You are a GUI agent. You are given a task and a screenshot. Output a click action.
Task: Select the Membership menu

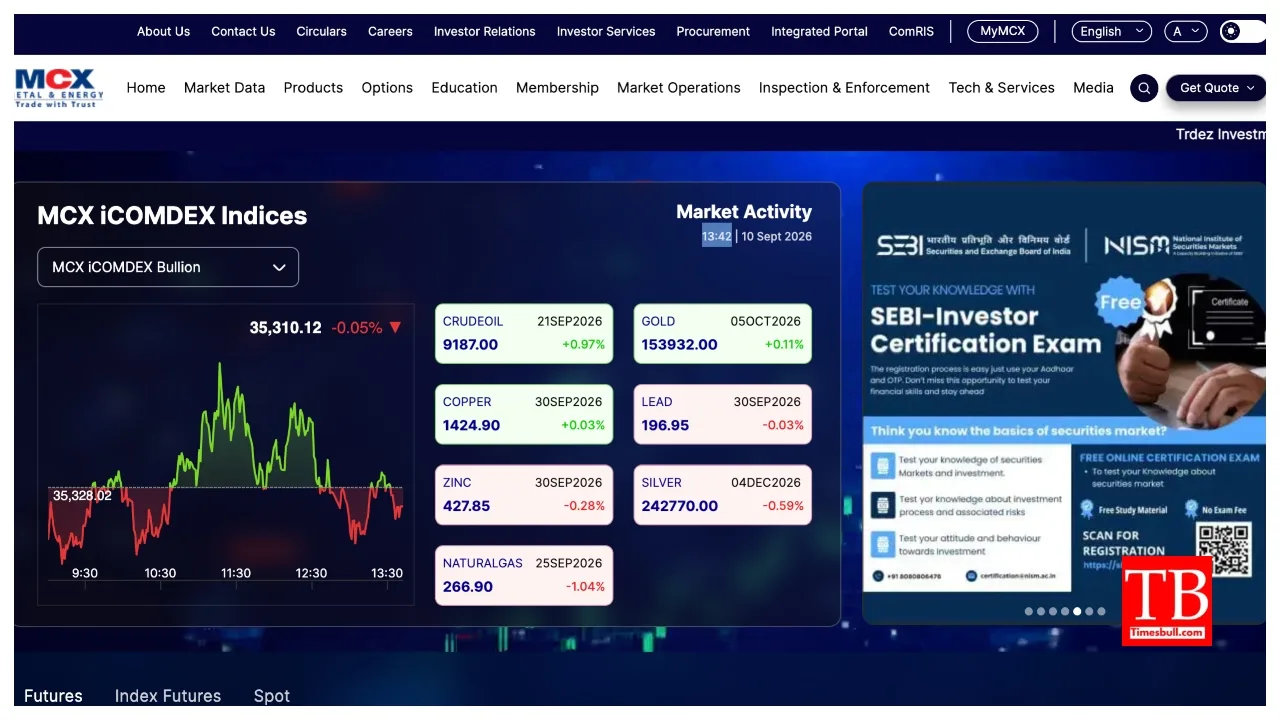click(x=557, y=88)
